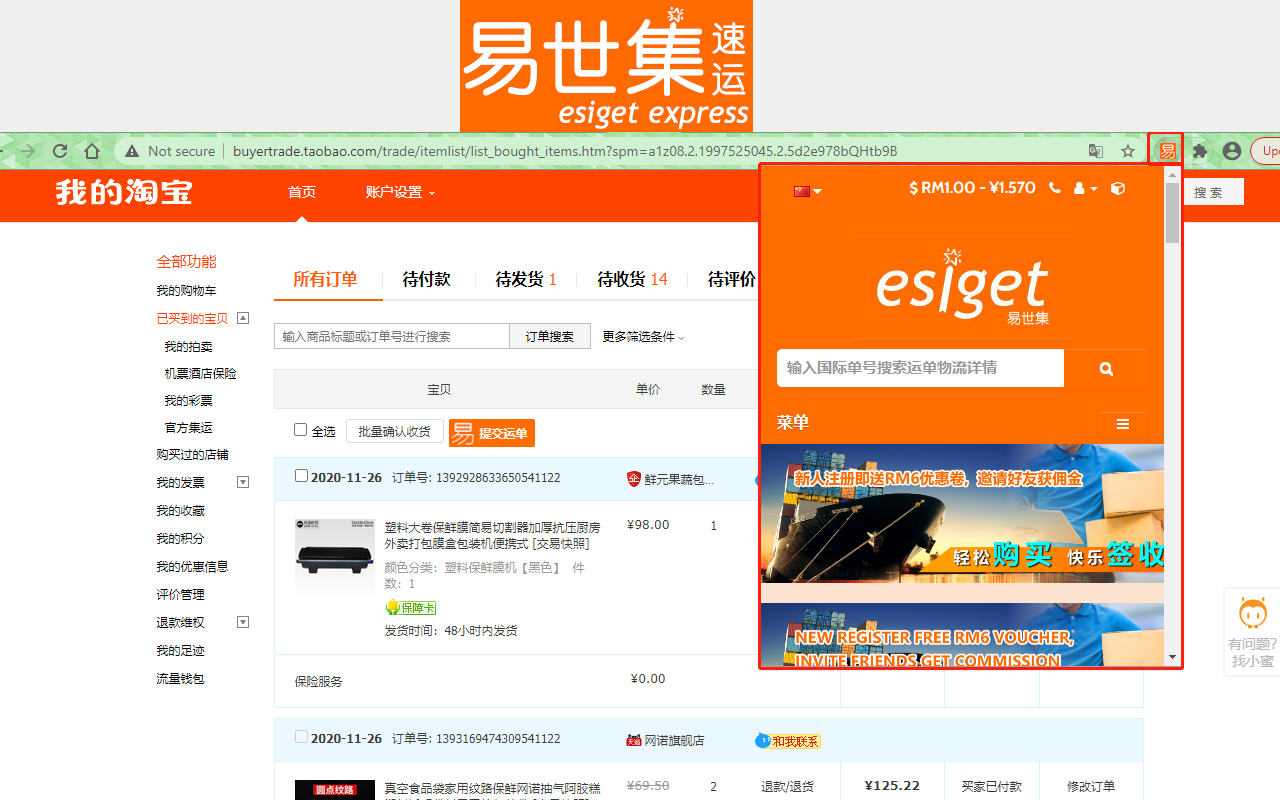
Task: Switch to 待发货 tab
Action: [x=526, y=280]
